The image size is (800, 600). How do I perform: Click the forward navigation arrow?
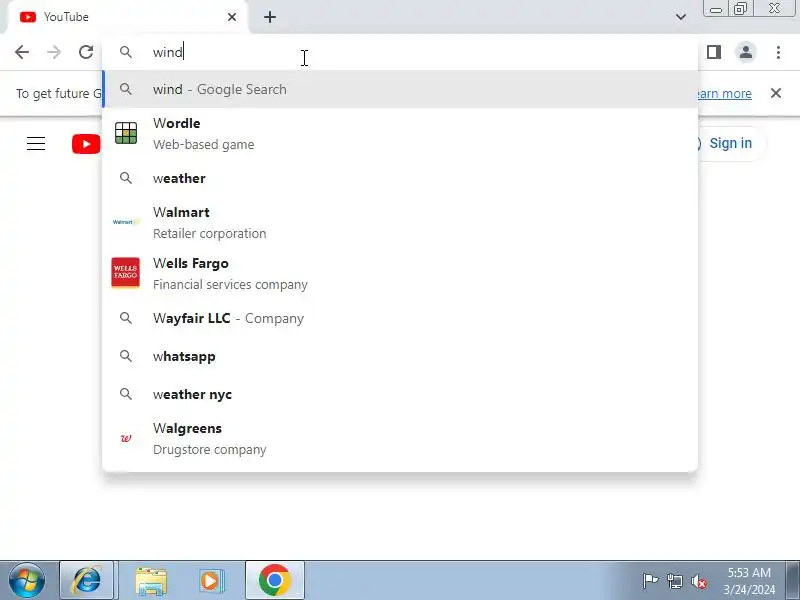click(54, 52)
